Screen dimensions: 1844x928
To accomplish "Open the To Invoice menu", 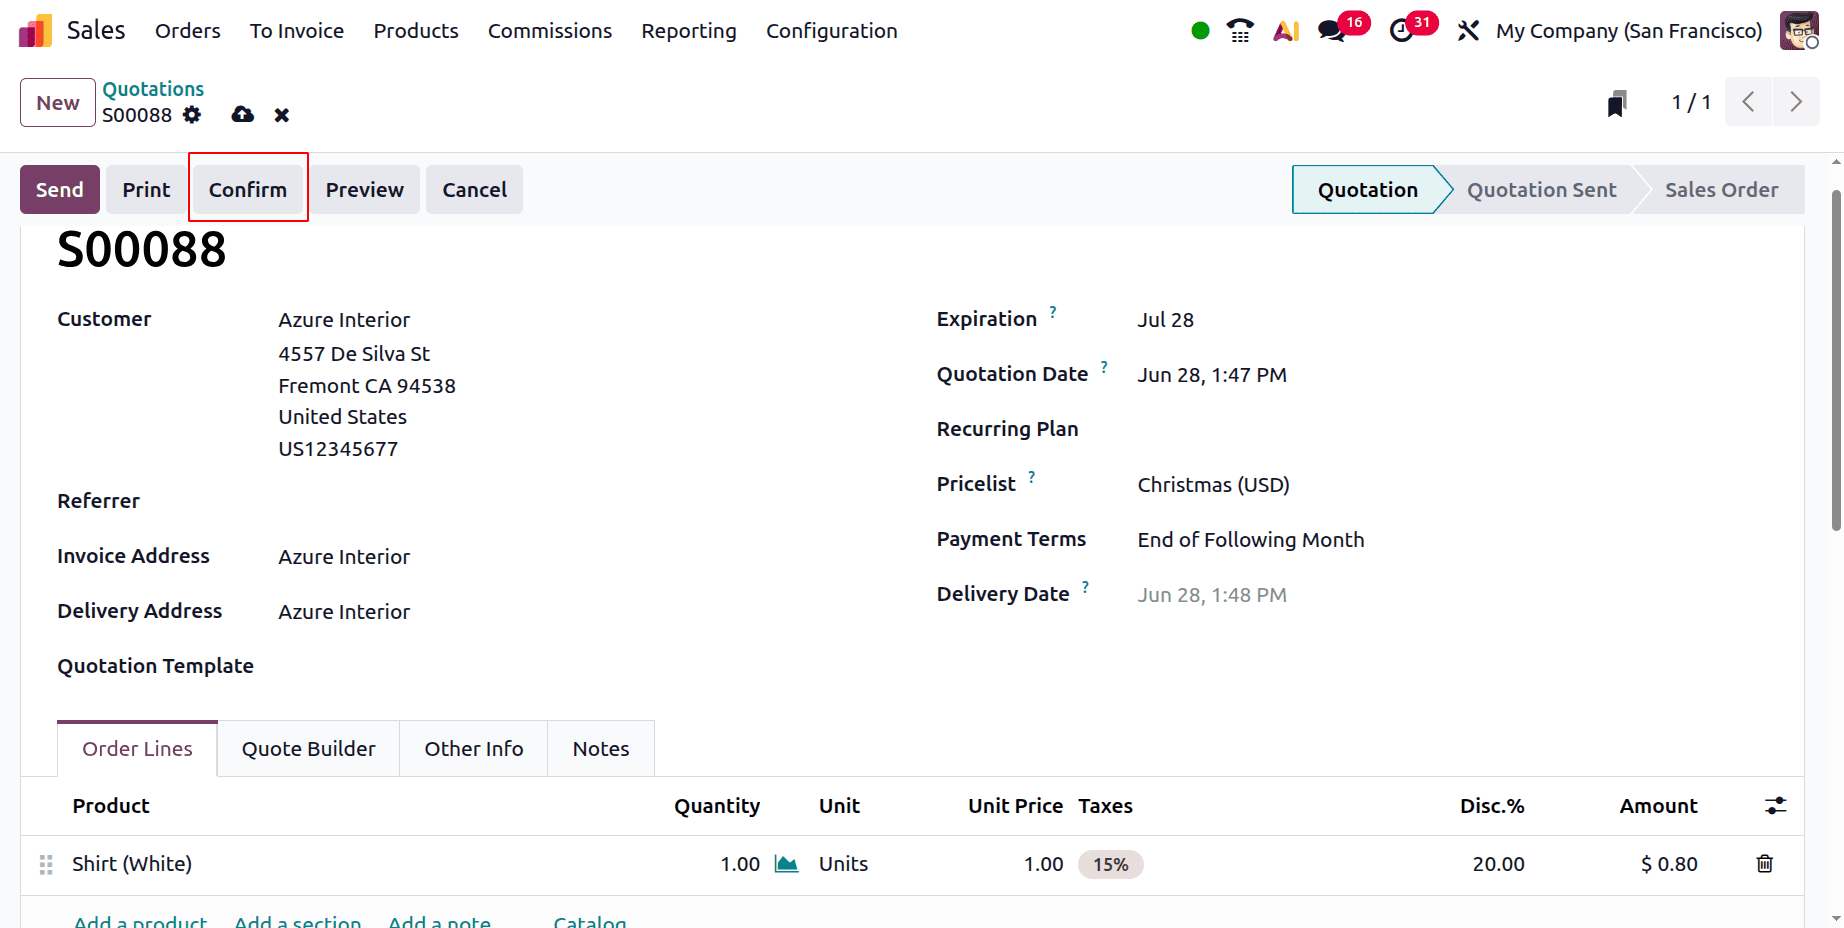I will click(297, 31).
